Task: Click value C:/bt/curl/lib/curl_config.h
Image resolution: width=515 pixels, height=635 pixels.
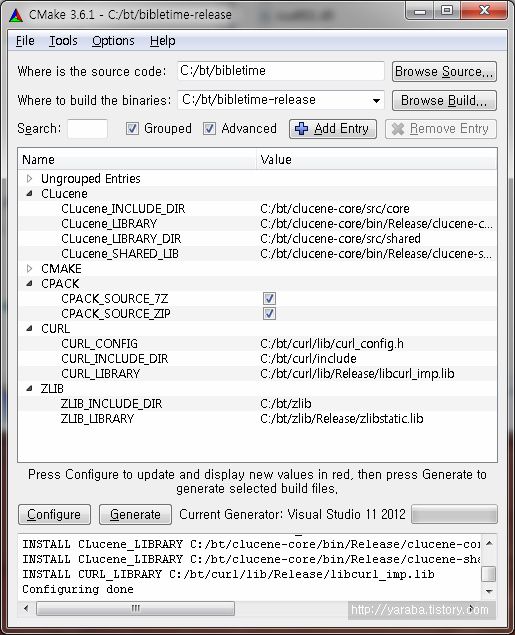Action: (332, 343)
